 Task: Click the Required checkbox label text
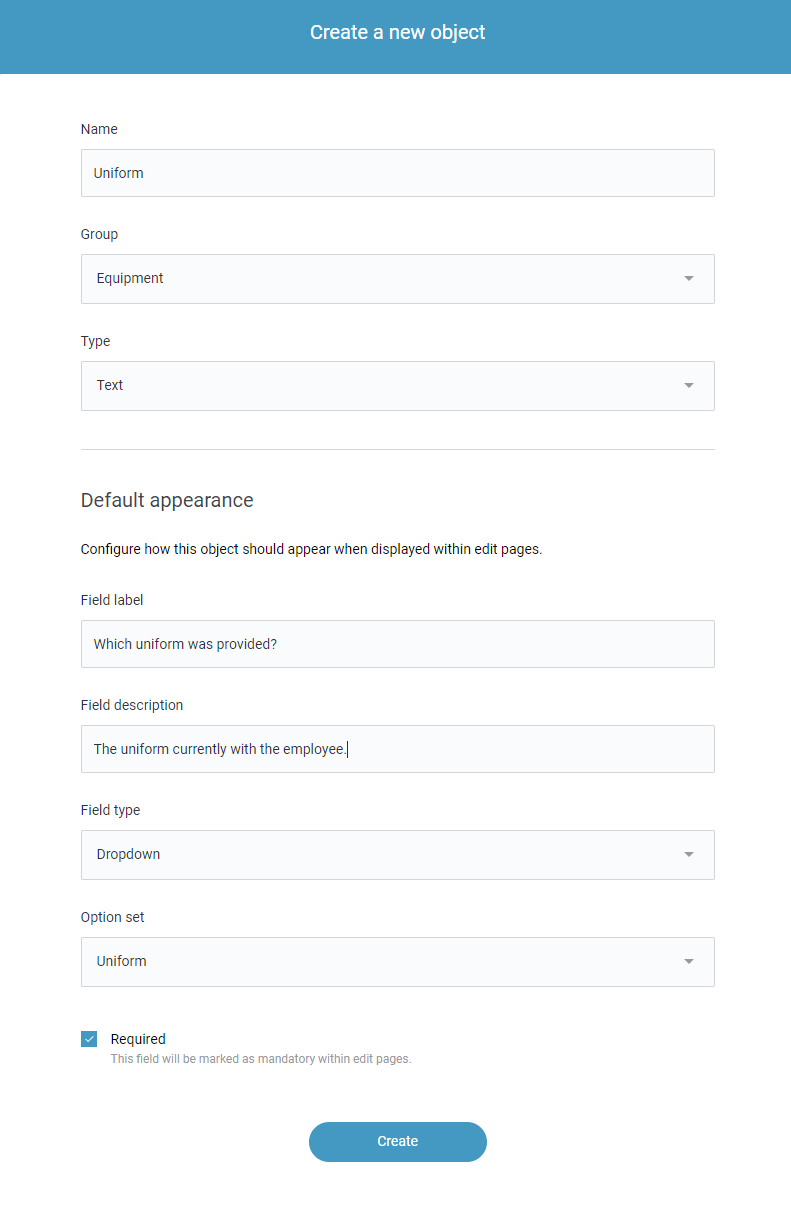[x=138, y=1039]
